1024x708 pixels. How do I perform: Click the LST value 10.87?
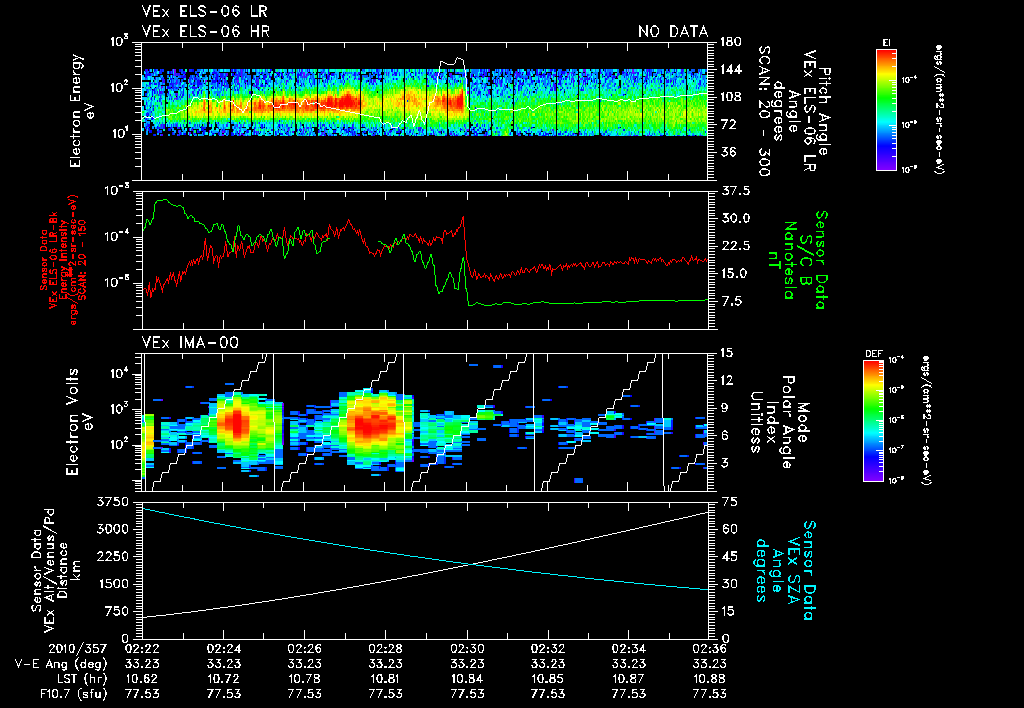point(628,679)
